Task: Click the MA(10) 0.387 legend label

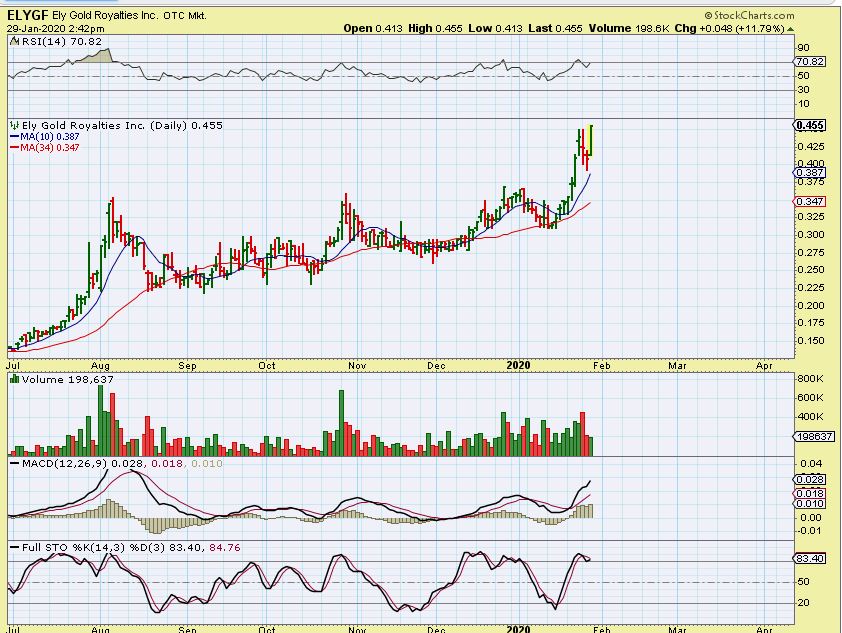Action: pyautogui.click(x=49, y=137)
